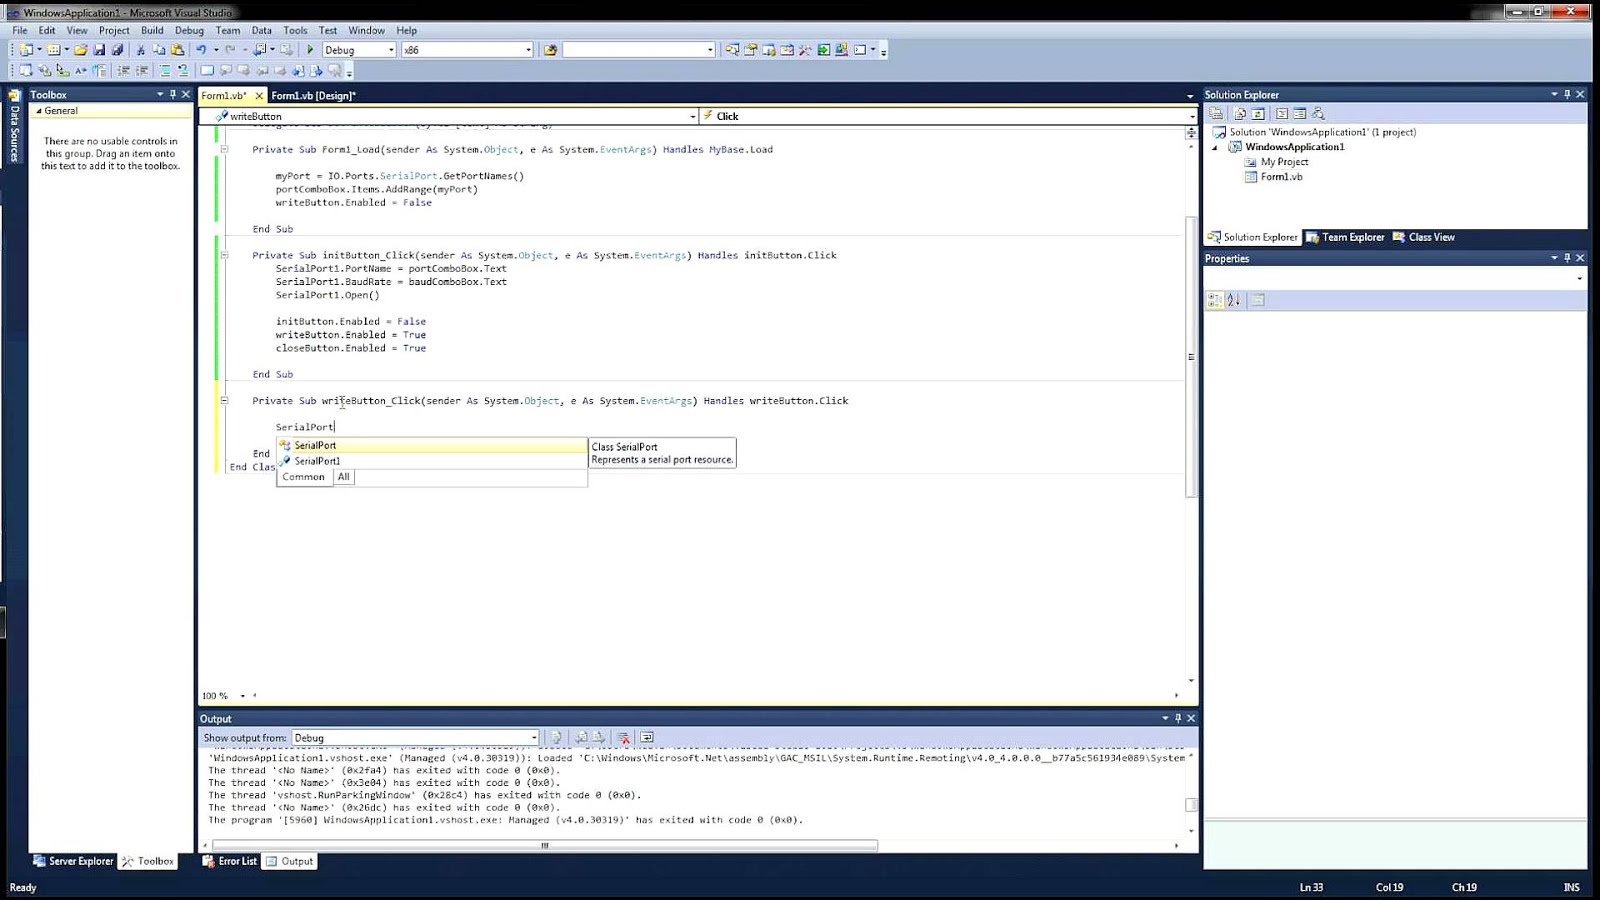
Task: Click the Output horizontal scrollbar thumb
Action: pos(545,846)
